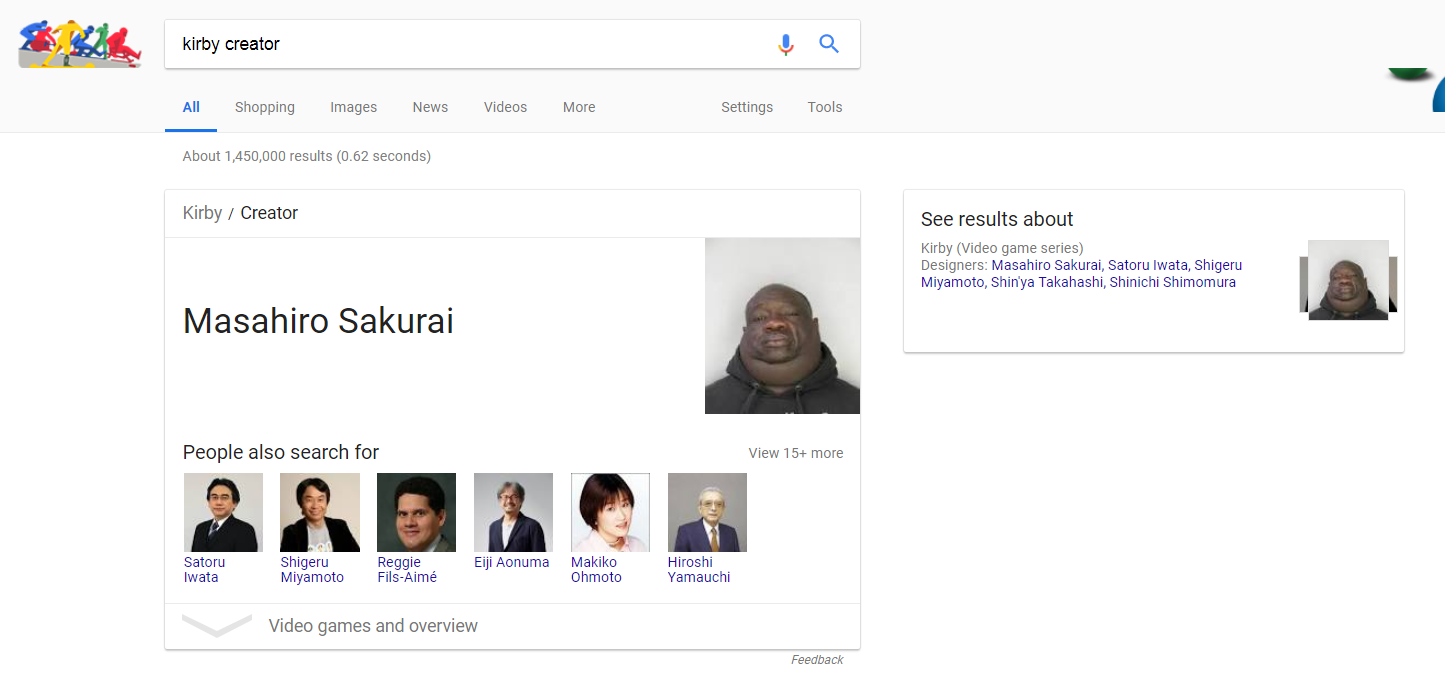
Task: Click View 15+ more link
Action: click(796, 453)
